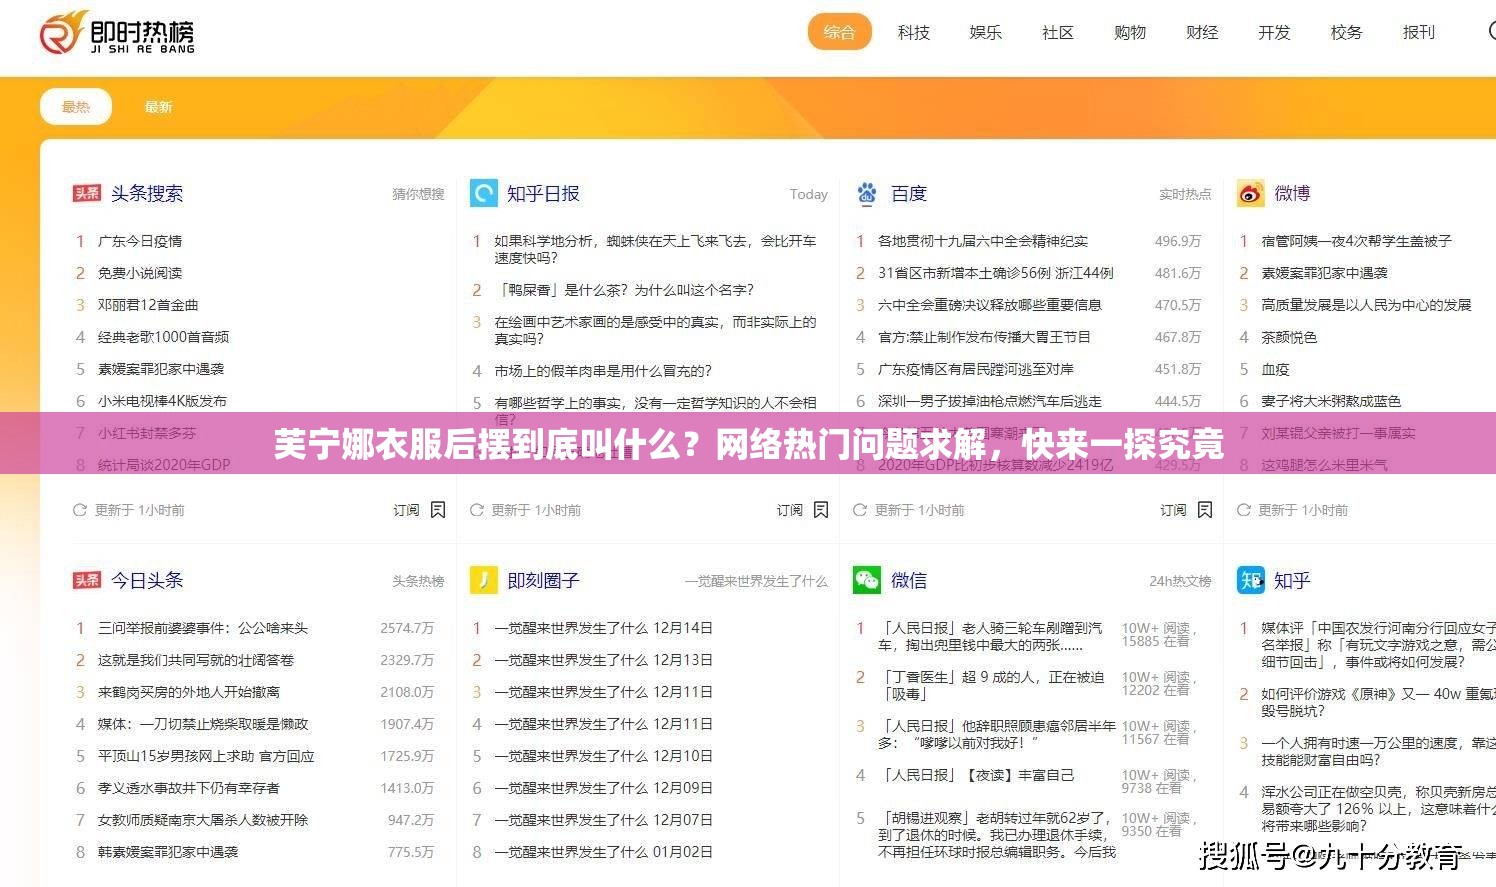Viewport: 1496px width, 887px height.
Task: Click 订阅 on the 头条搜索 card
Action: tap(406, 510)
